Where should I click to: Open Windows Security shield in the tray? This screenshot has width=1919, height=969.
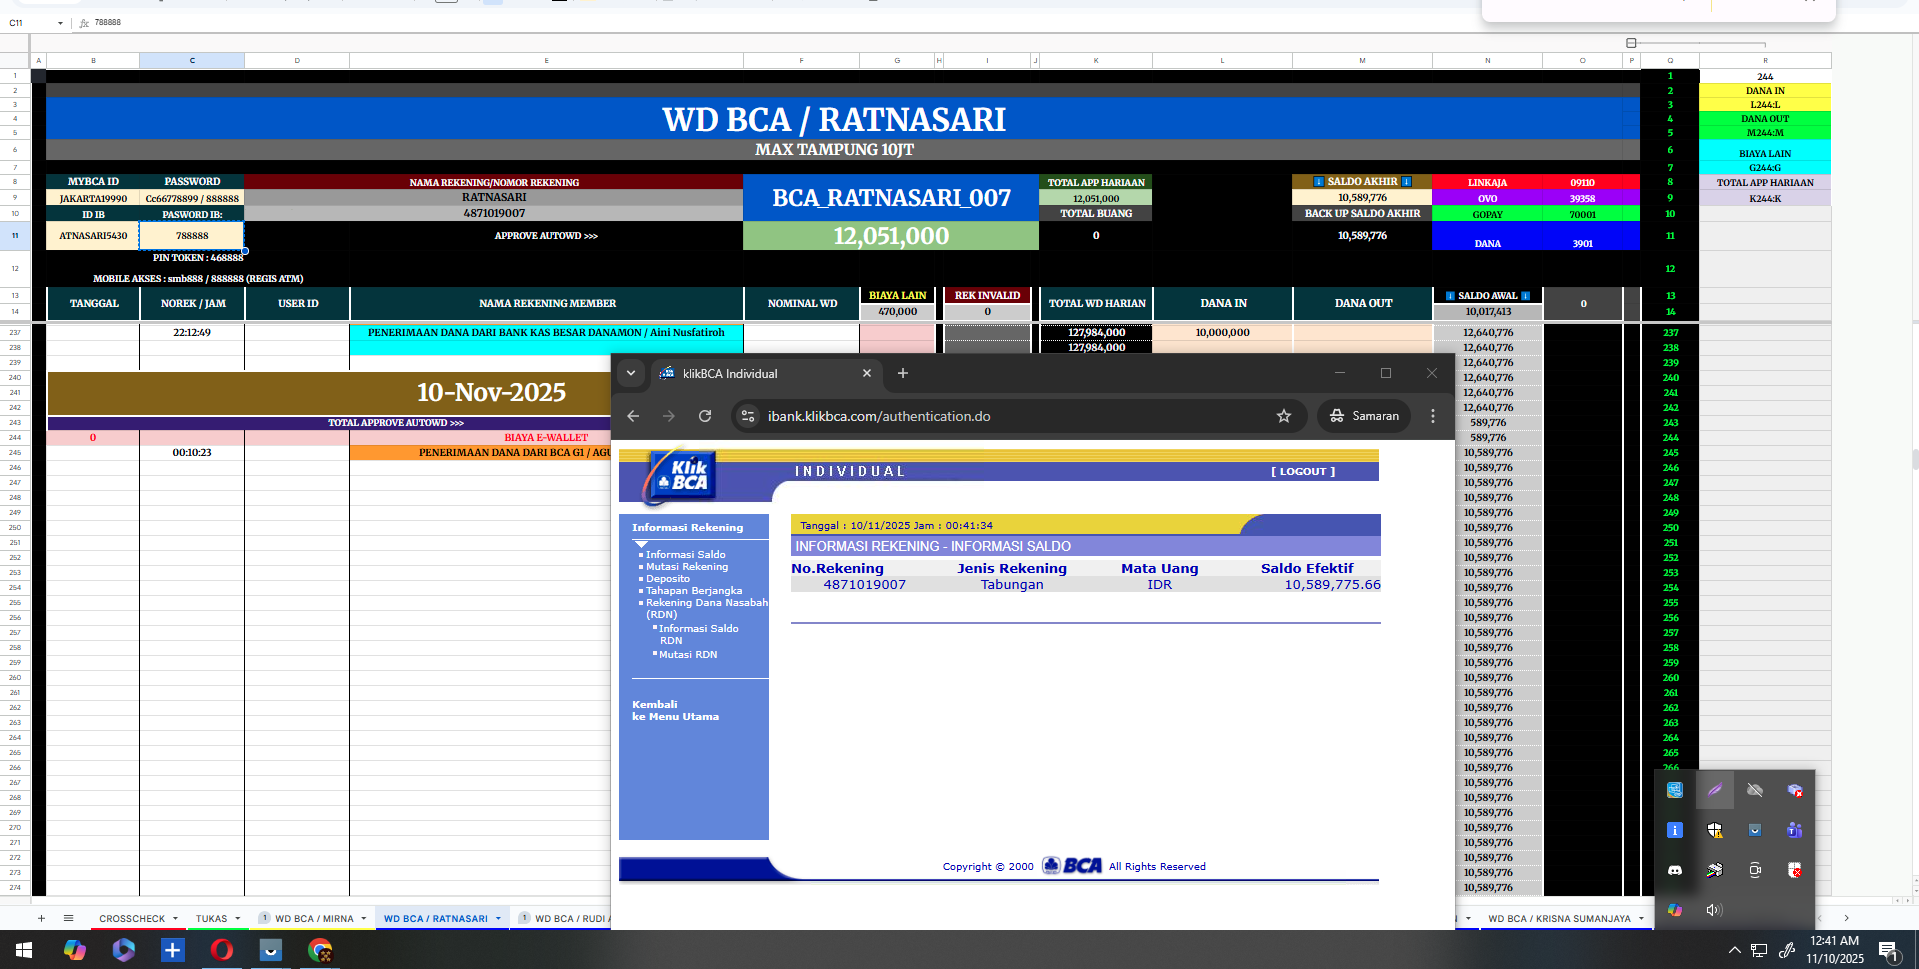coord(1715,830)
